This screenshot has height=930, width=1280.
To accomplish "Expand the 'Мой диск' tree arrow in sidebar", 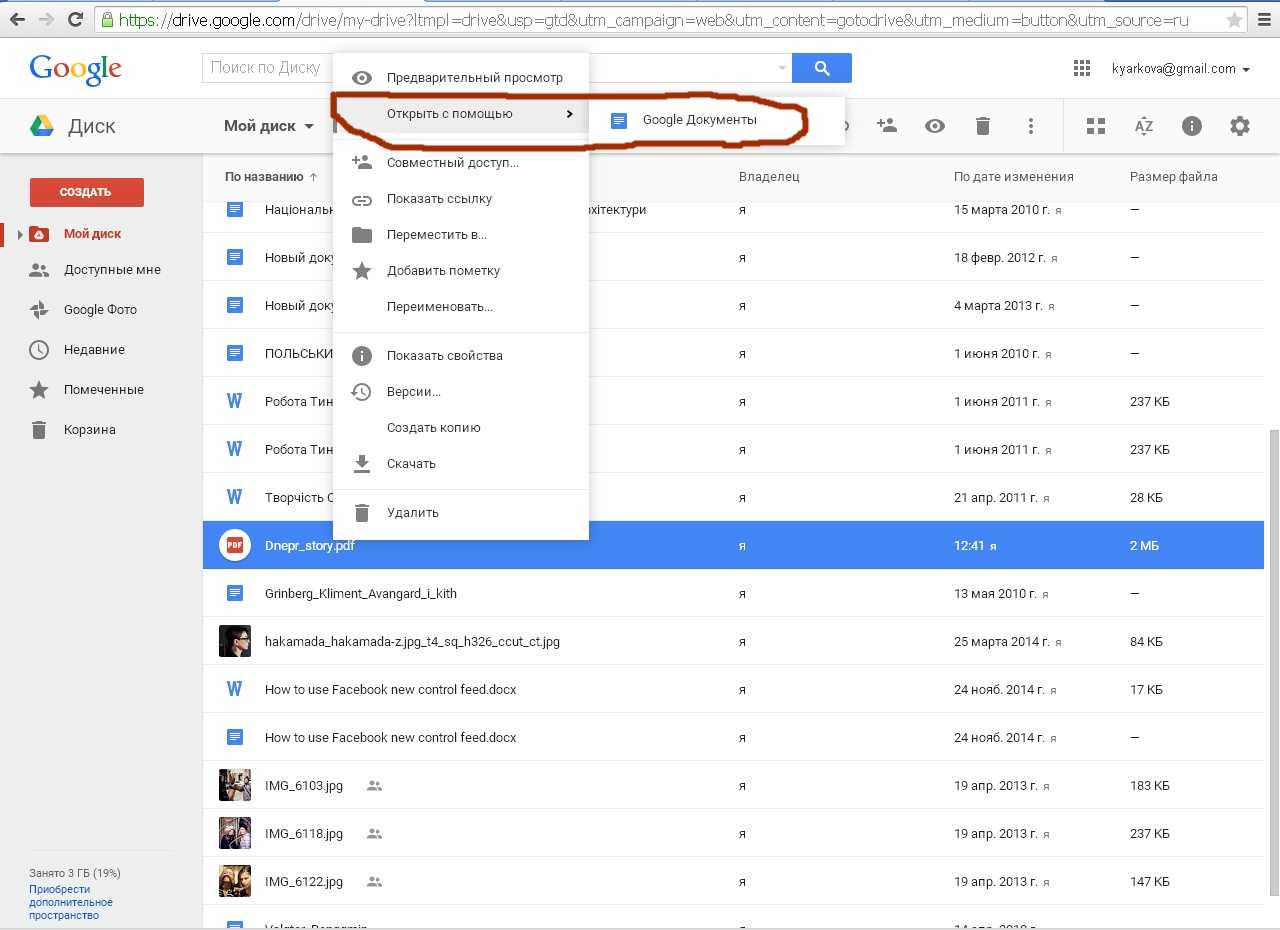I will click(20, 234).
